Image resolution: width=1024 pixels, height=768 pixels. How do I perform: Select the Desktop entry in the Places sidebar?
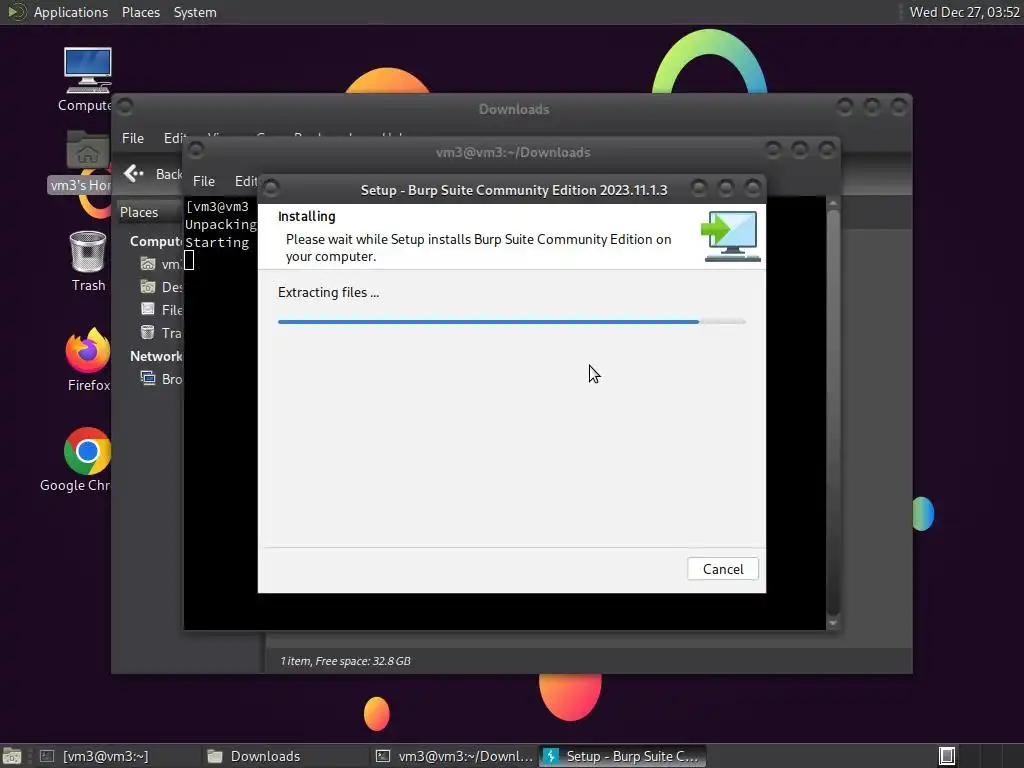click(x=161, y=287)
